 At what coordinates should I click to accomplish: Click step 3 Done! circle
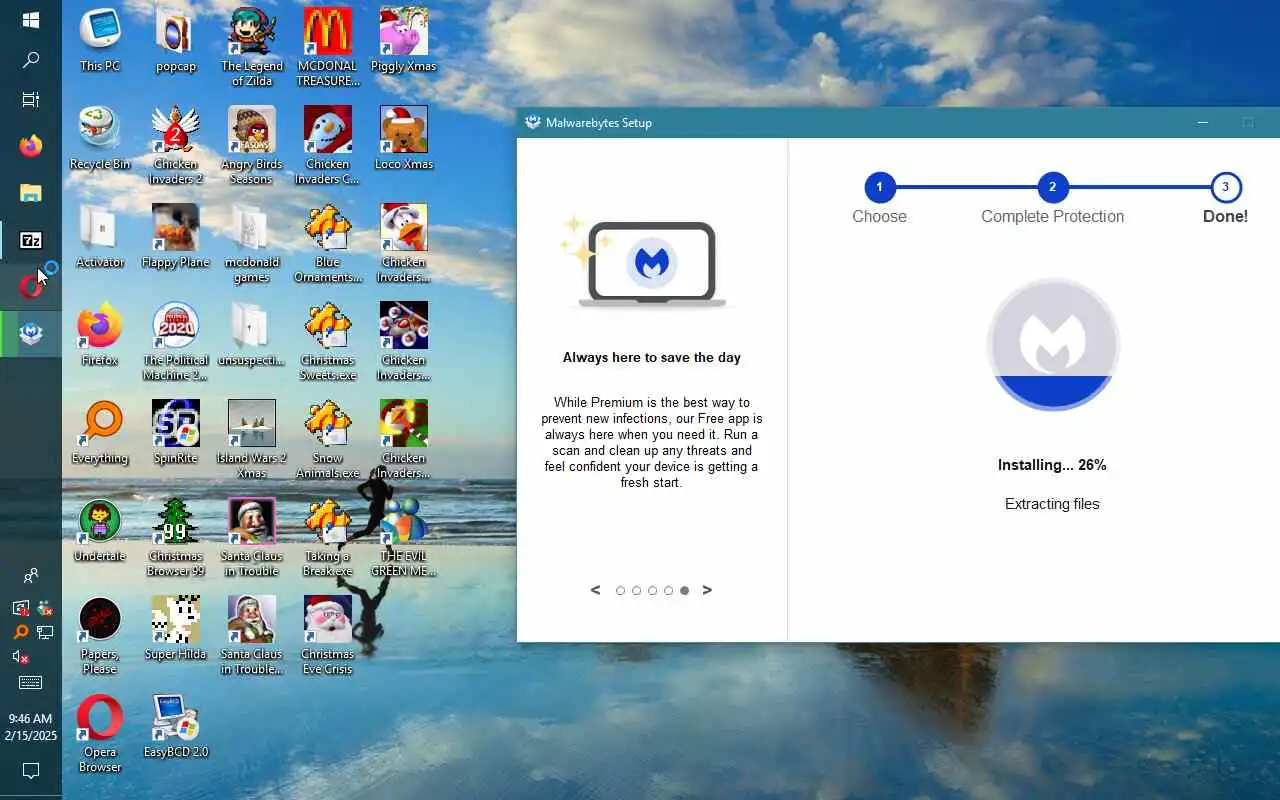click(1225, 187)
